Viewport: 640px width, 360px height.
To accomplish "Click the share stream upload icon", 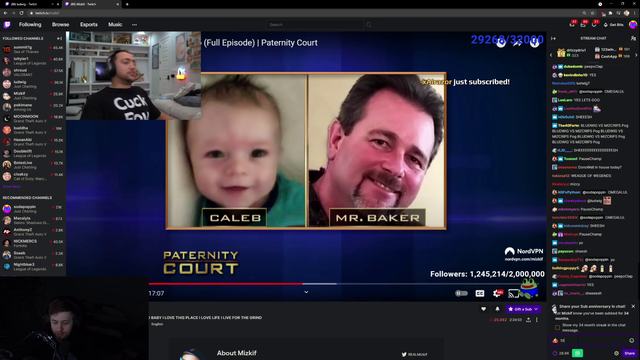I will pyautogui.click(x=529, y=320).
